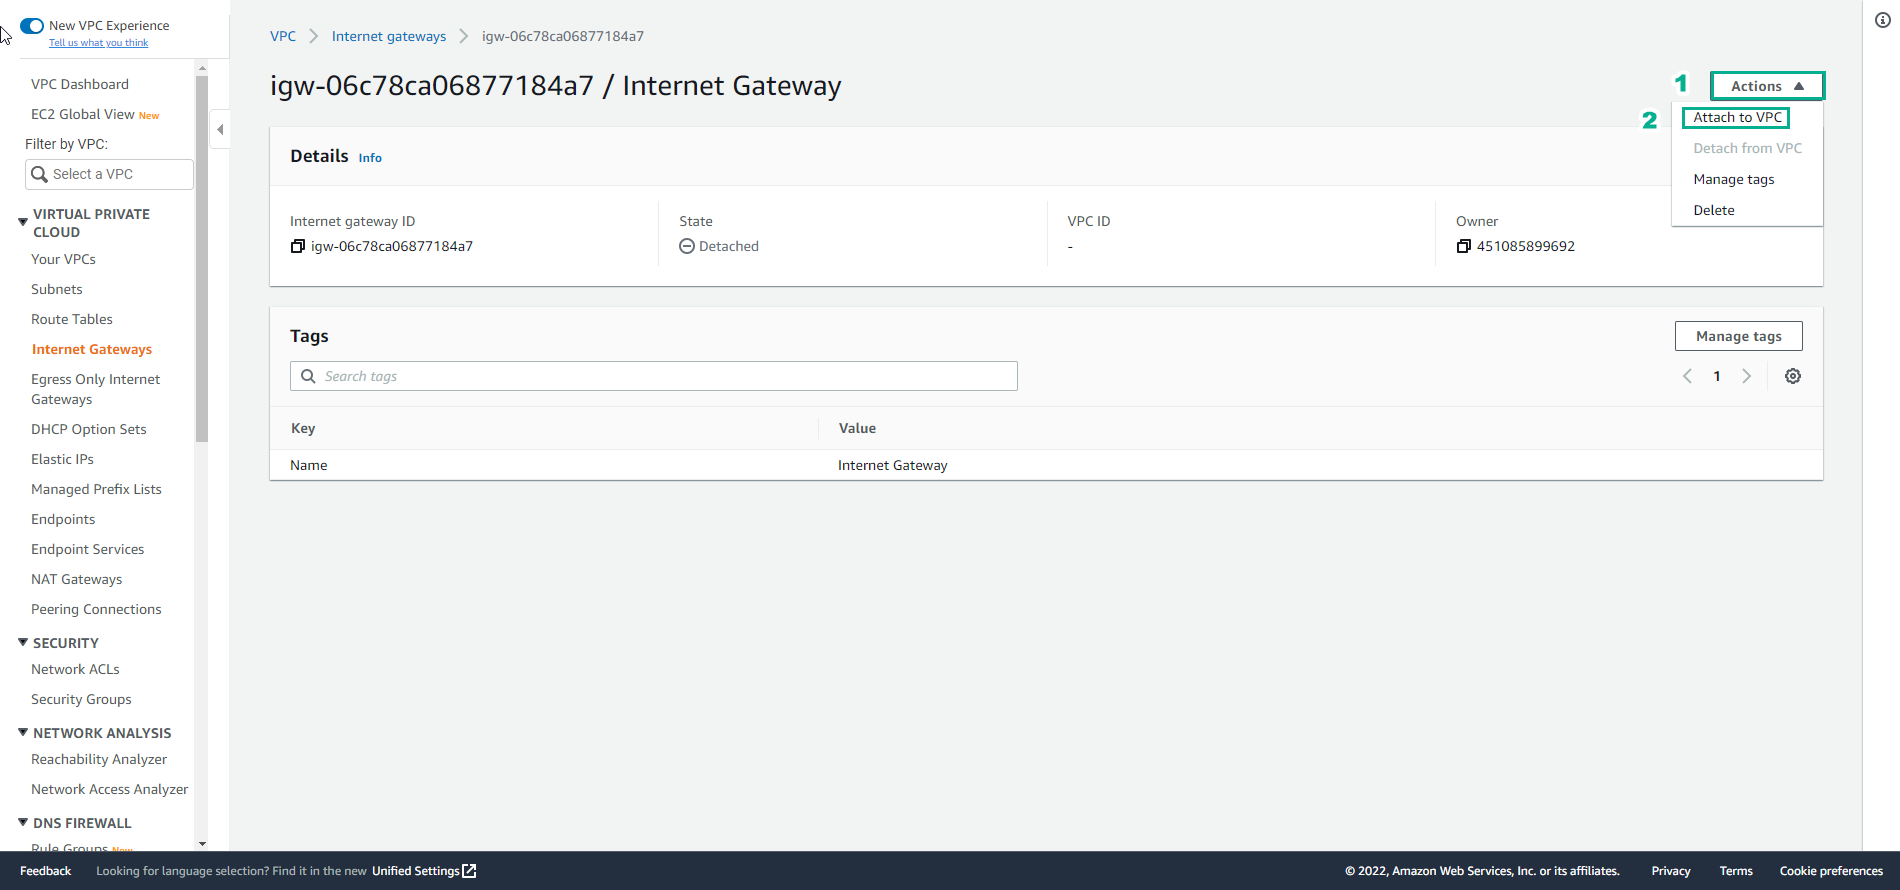Go to Endpoints in the sidebar
The width and height of the screenshot is (1900, 890).
[63, 519]
